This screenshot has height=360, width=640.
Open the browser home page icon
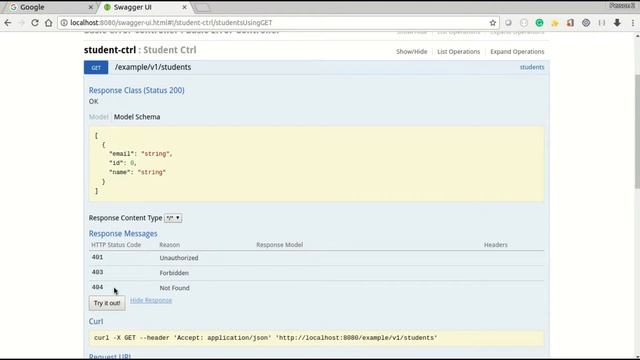tap(49, 23)
